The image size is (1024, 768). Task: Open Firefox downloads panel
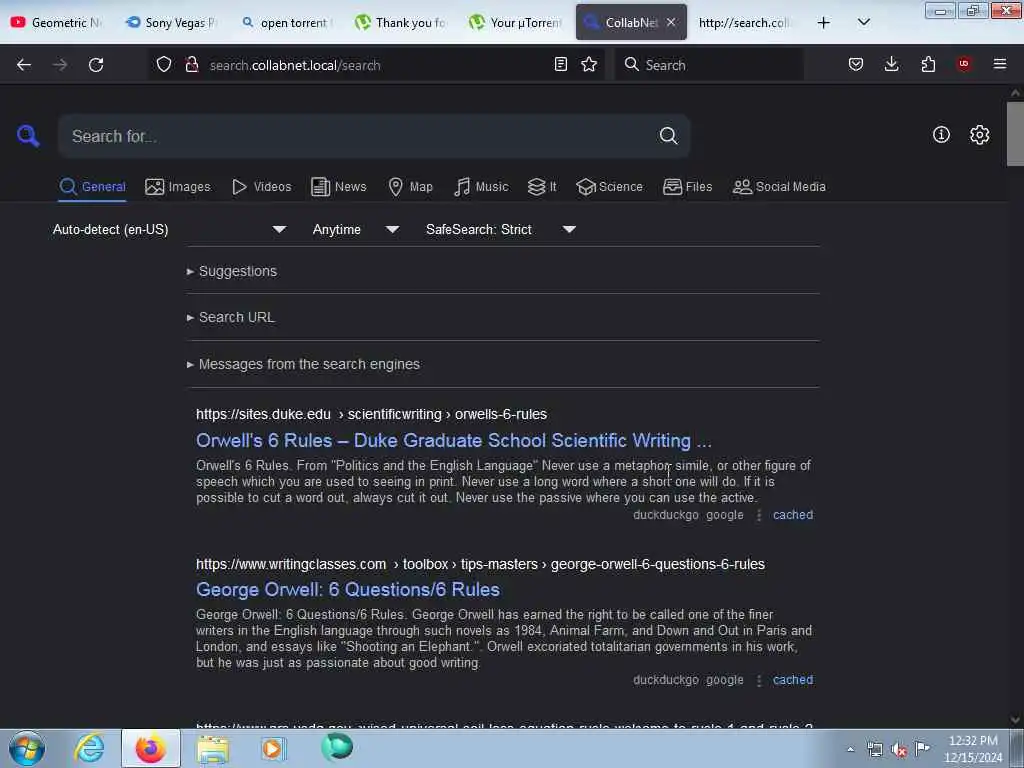pyautogui.click(x=891, y=64)
